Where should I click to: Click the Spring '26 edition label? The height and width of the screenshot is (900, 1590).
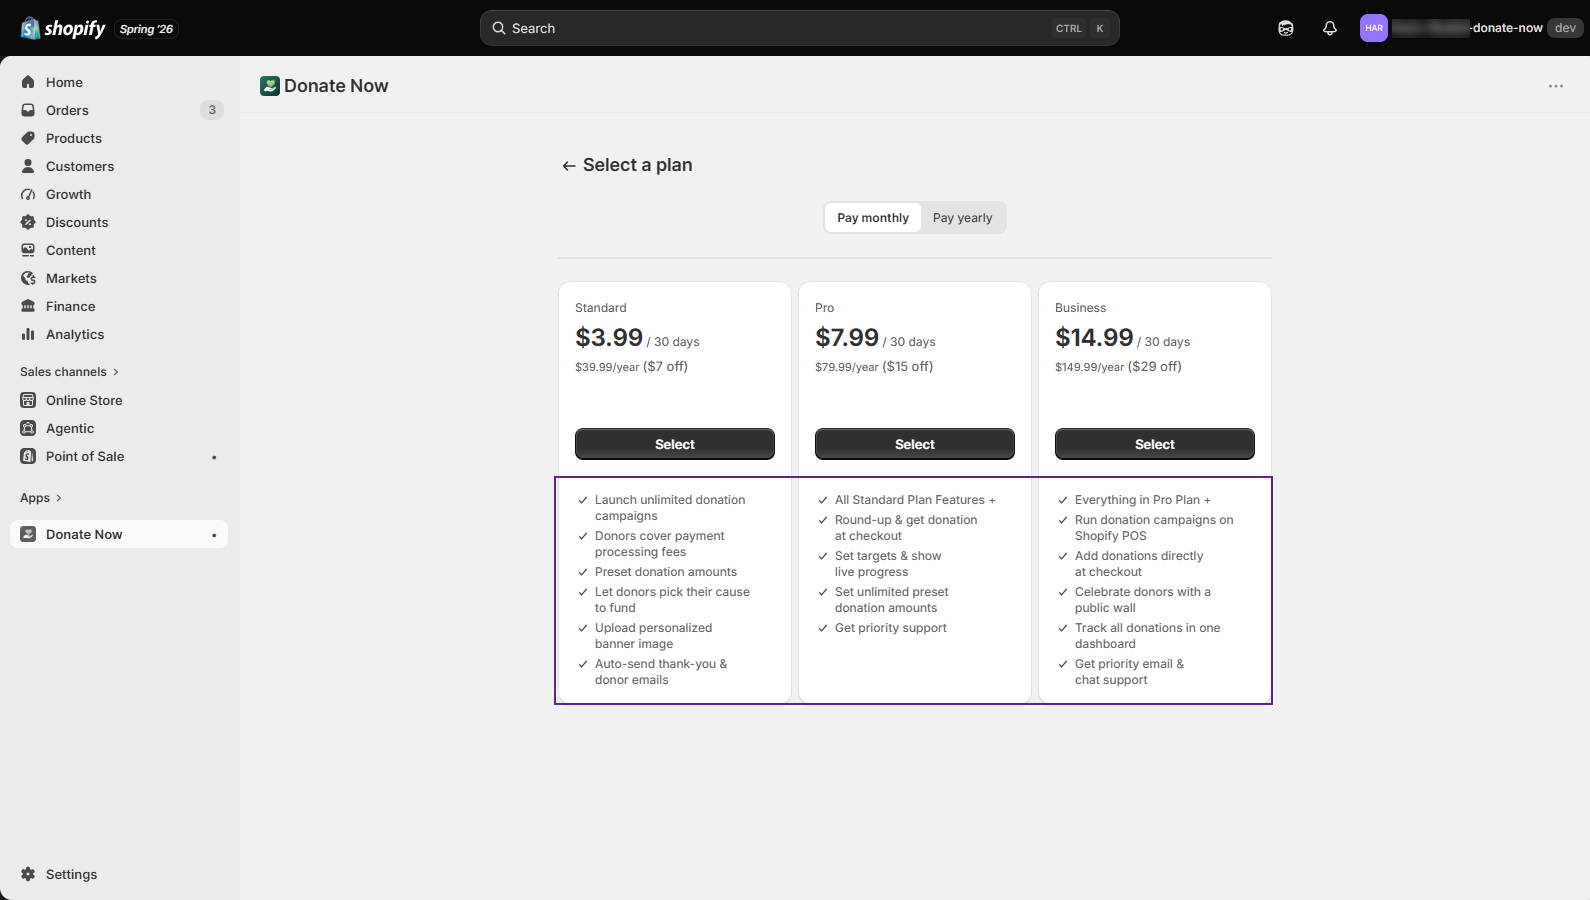point(147,29)
